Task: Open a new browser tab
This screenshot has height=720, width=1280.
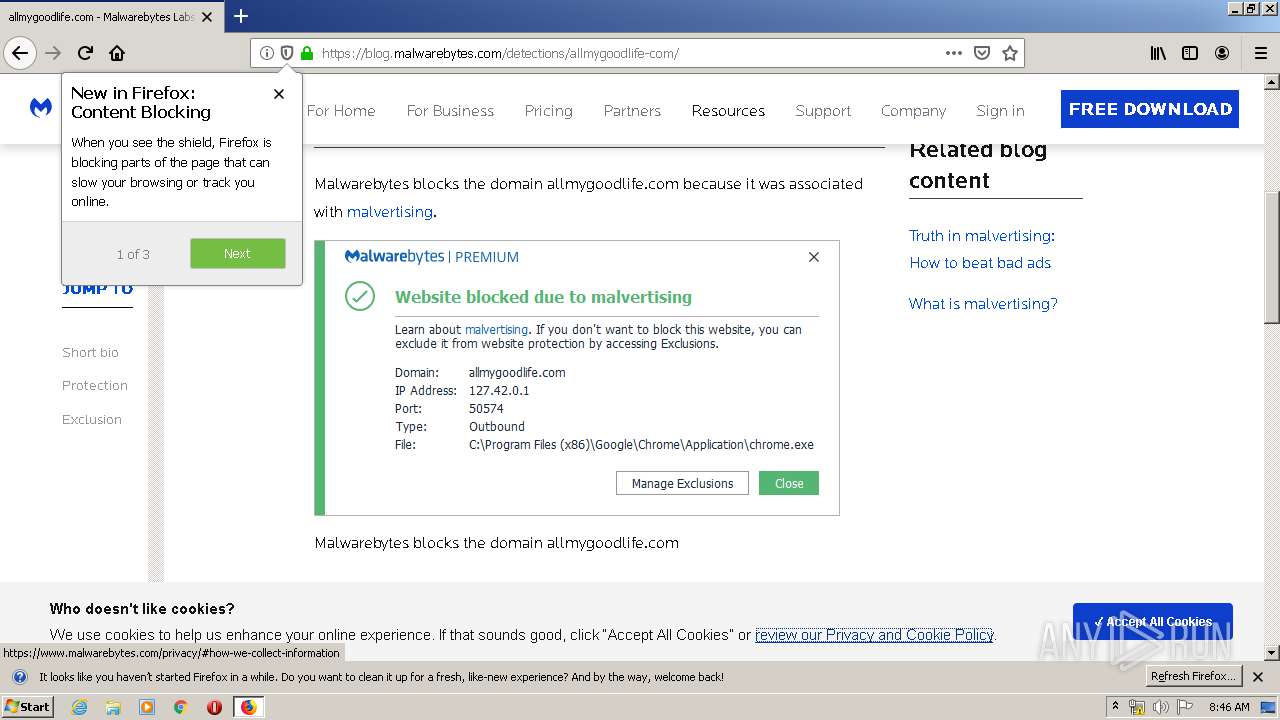Action: (x=241, y=16)
